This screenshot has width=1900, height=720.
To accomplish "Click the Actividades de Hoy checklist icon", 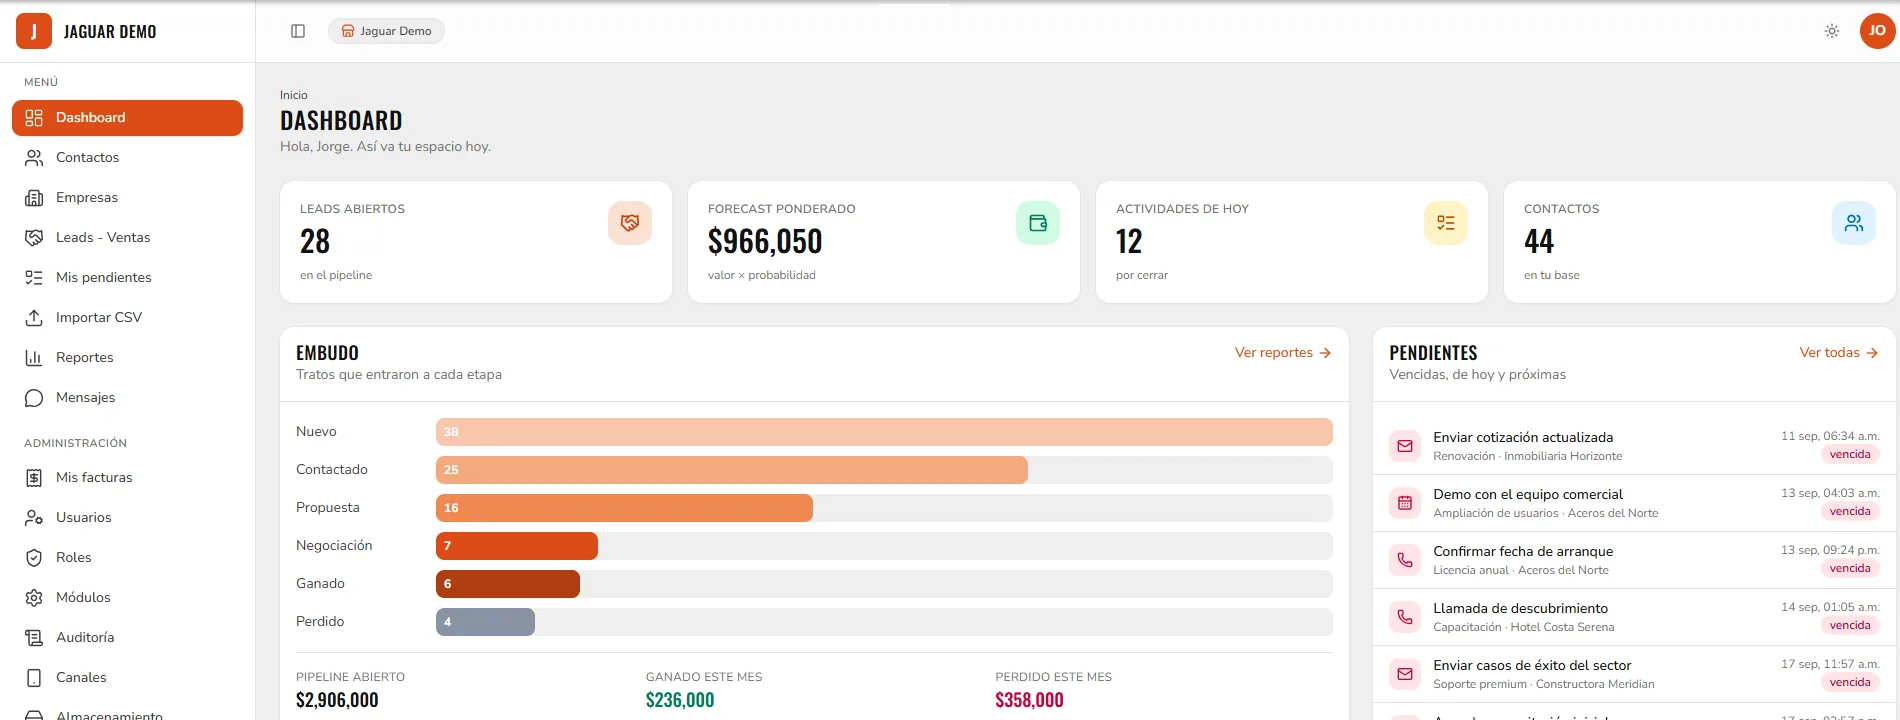I will tap(1446, 223).
